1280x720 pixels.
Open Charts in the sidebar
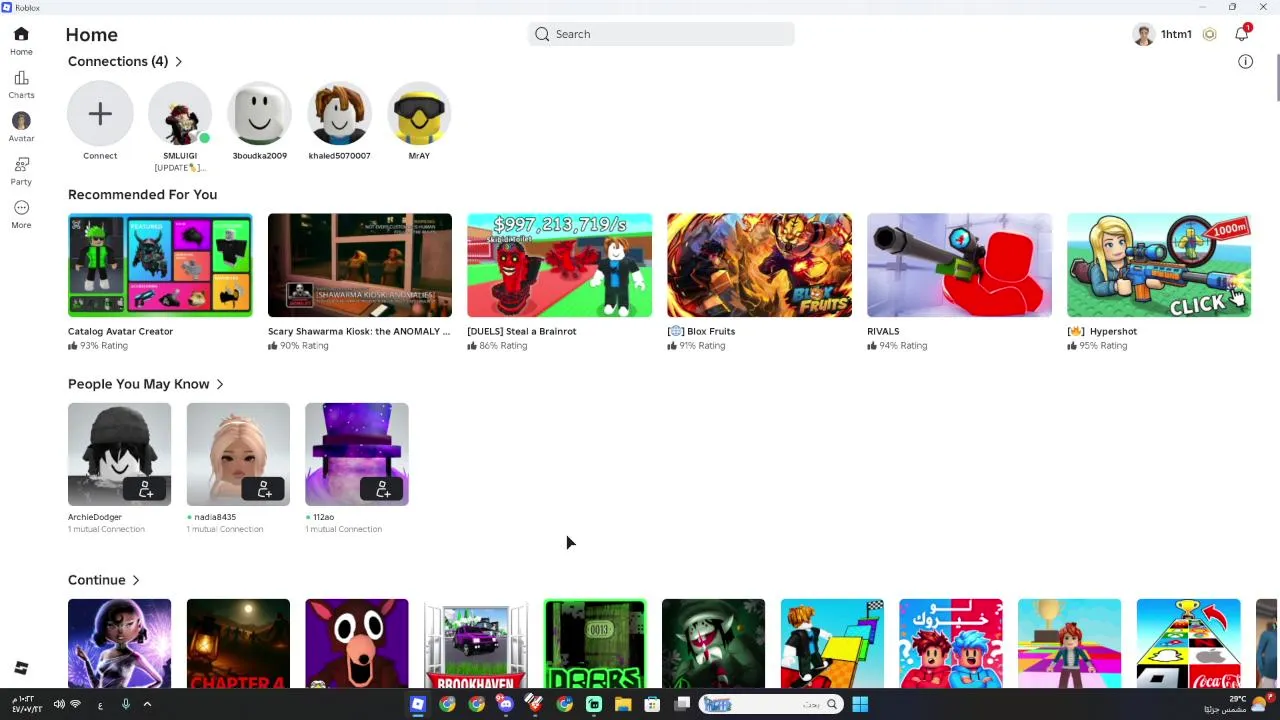tap(21, 78)
